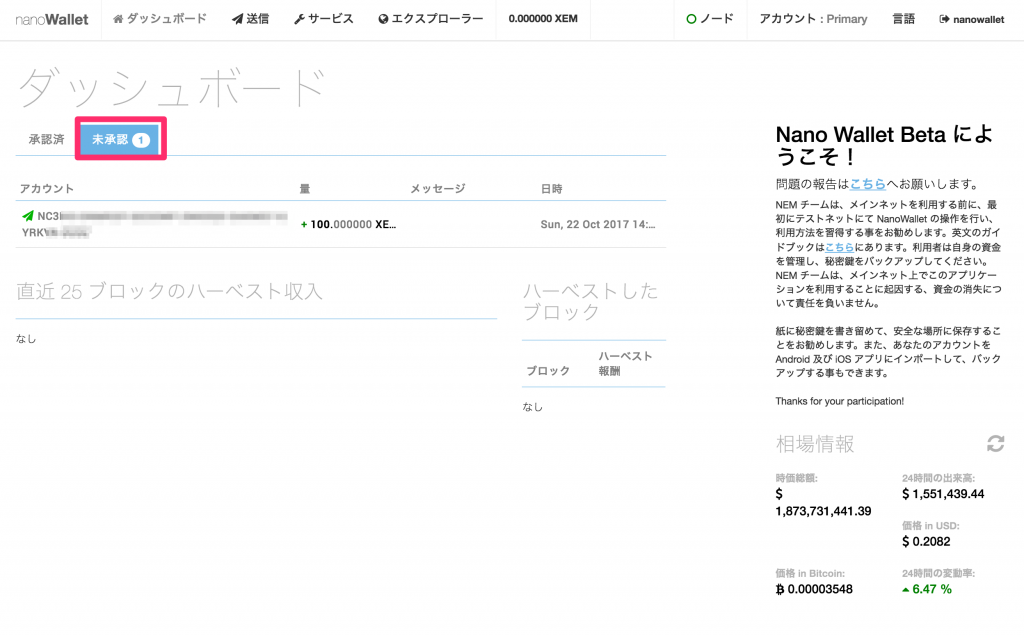Click the paper plane icon beside 送信
Viewport: 1024px width, 636px height.
(237, 20)
